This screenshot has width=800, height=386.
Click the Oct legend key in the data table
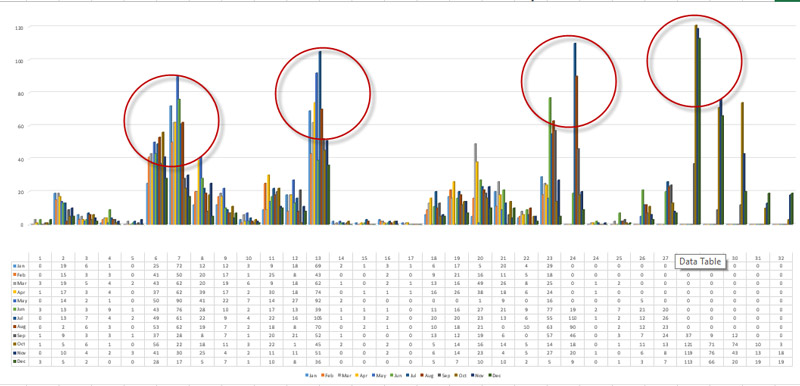[14, 344]
